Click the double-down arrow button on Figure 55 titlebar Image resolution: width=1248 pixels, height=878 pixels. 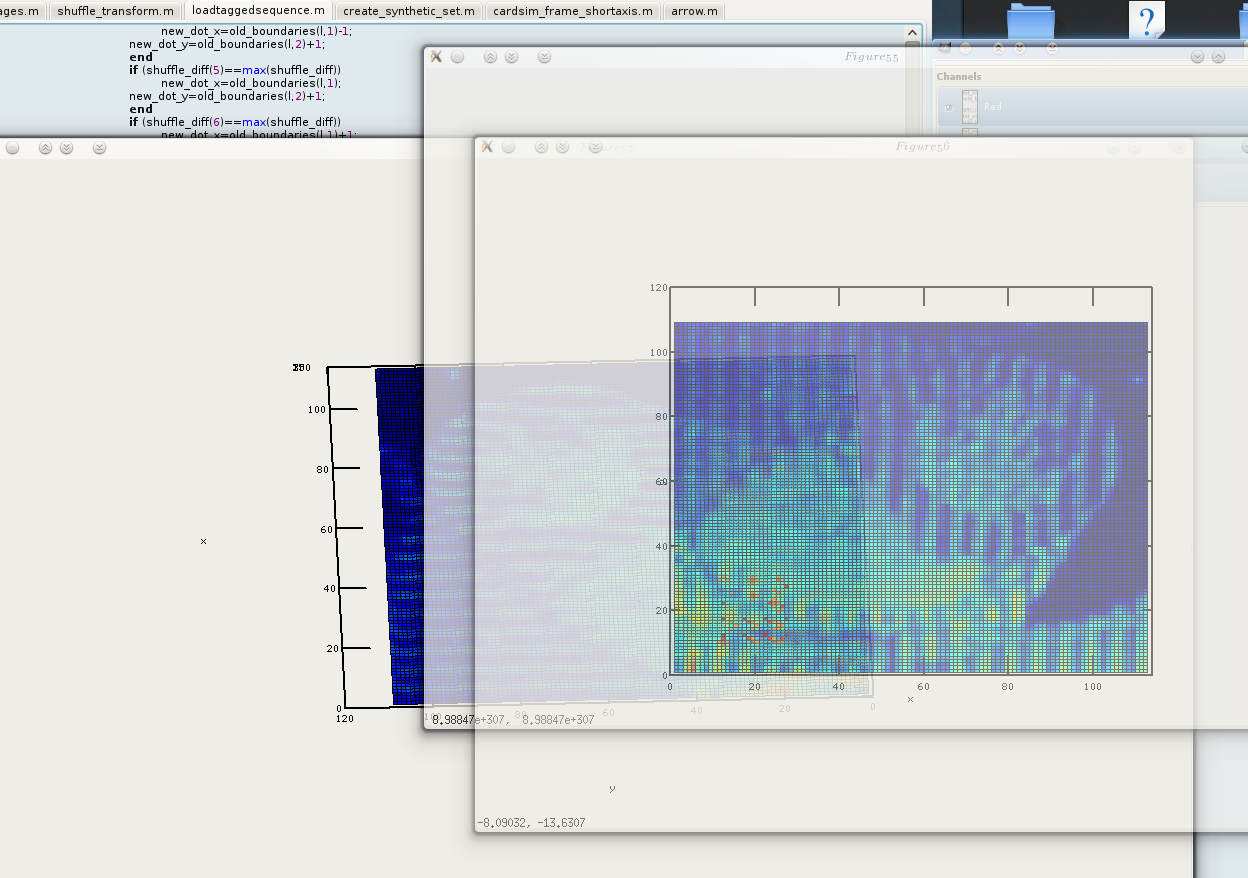511,57
